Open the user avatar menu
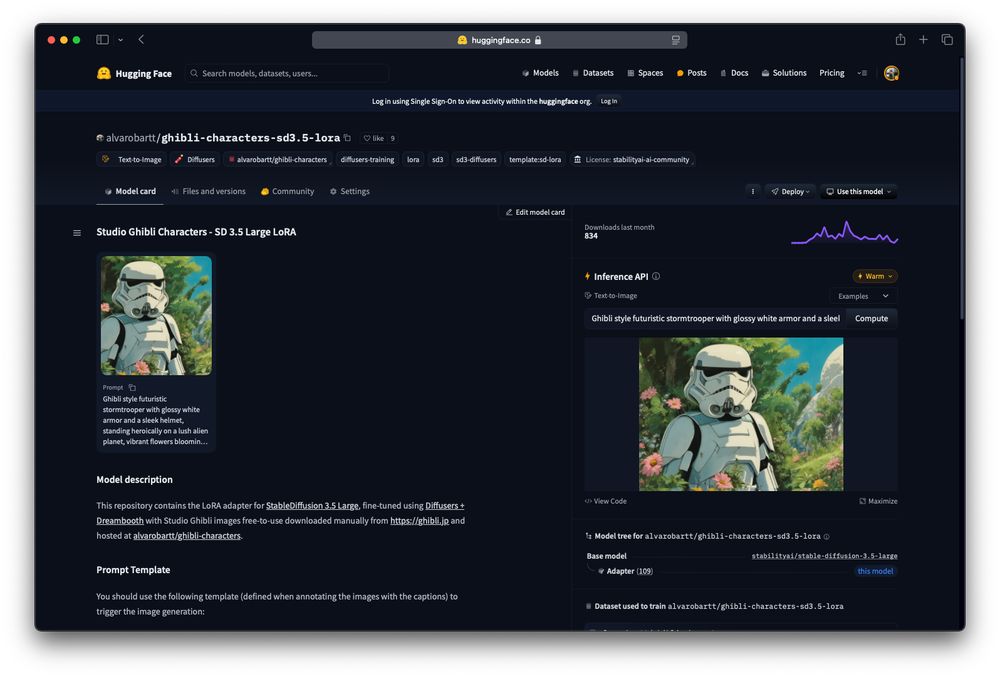This screenshot has height=677, width=1000. 891,73
